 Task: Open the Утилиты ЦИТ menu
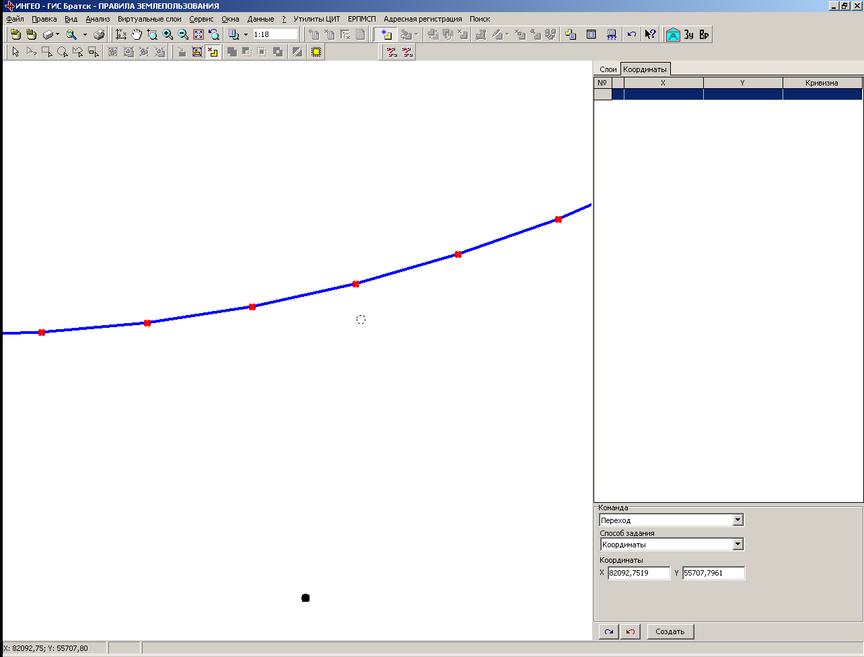coord(316,19)
